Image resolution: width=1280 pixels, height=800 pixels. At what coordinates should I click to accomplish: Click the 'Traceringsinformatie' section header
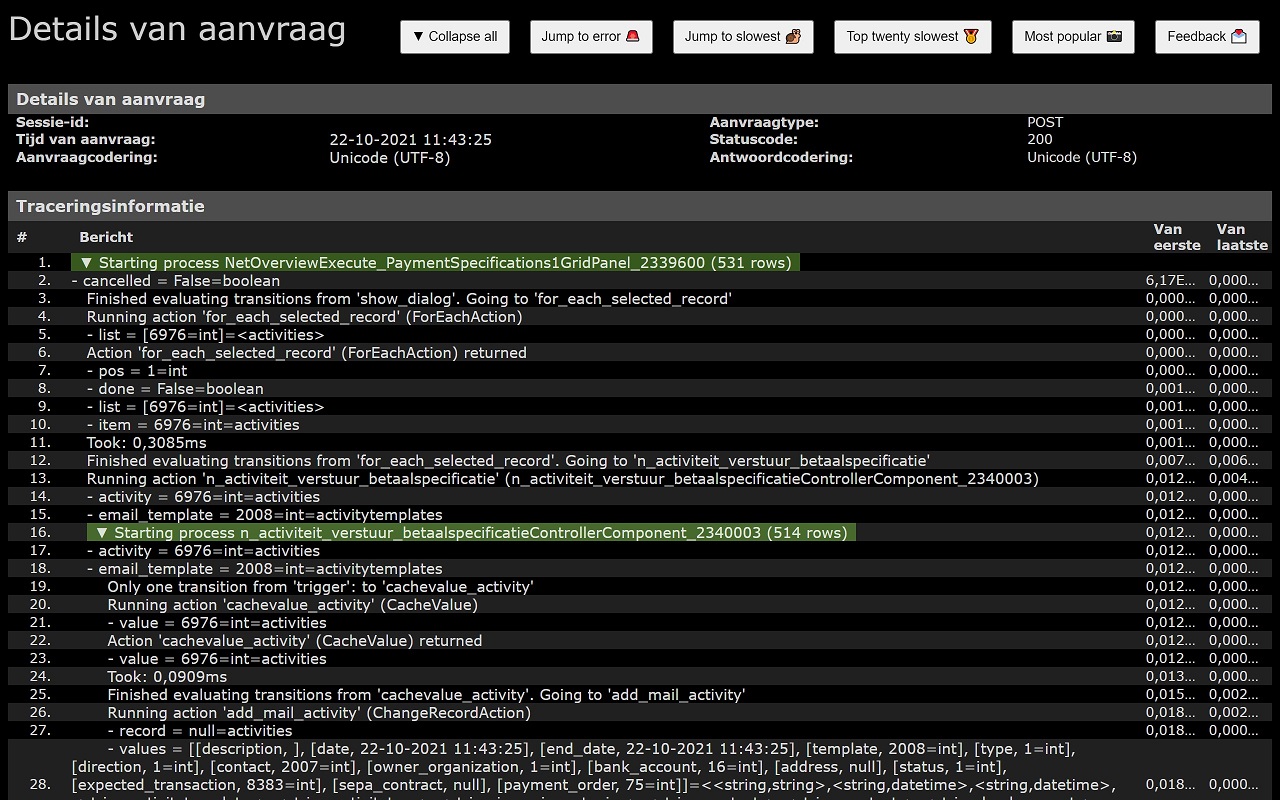[640, 206]
